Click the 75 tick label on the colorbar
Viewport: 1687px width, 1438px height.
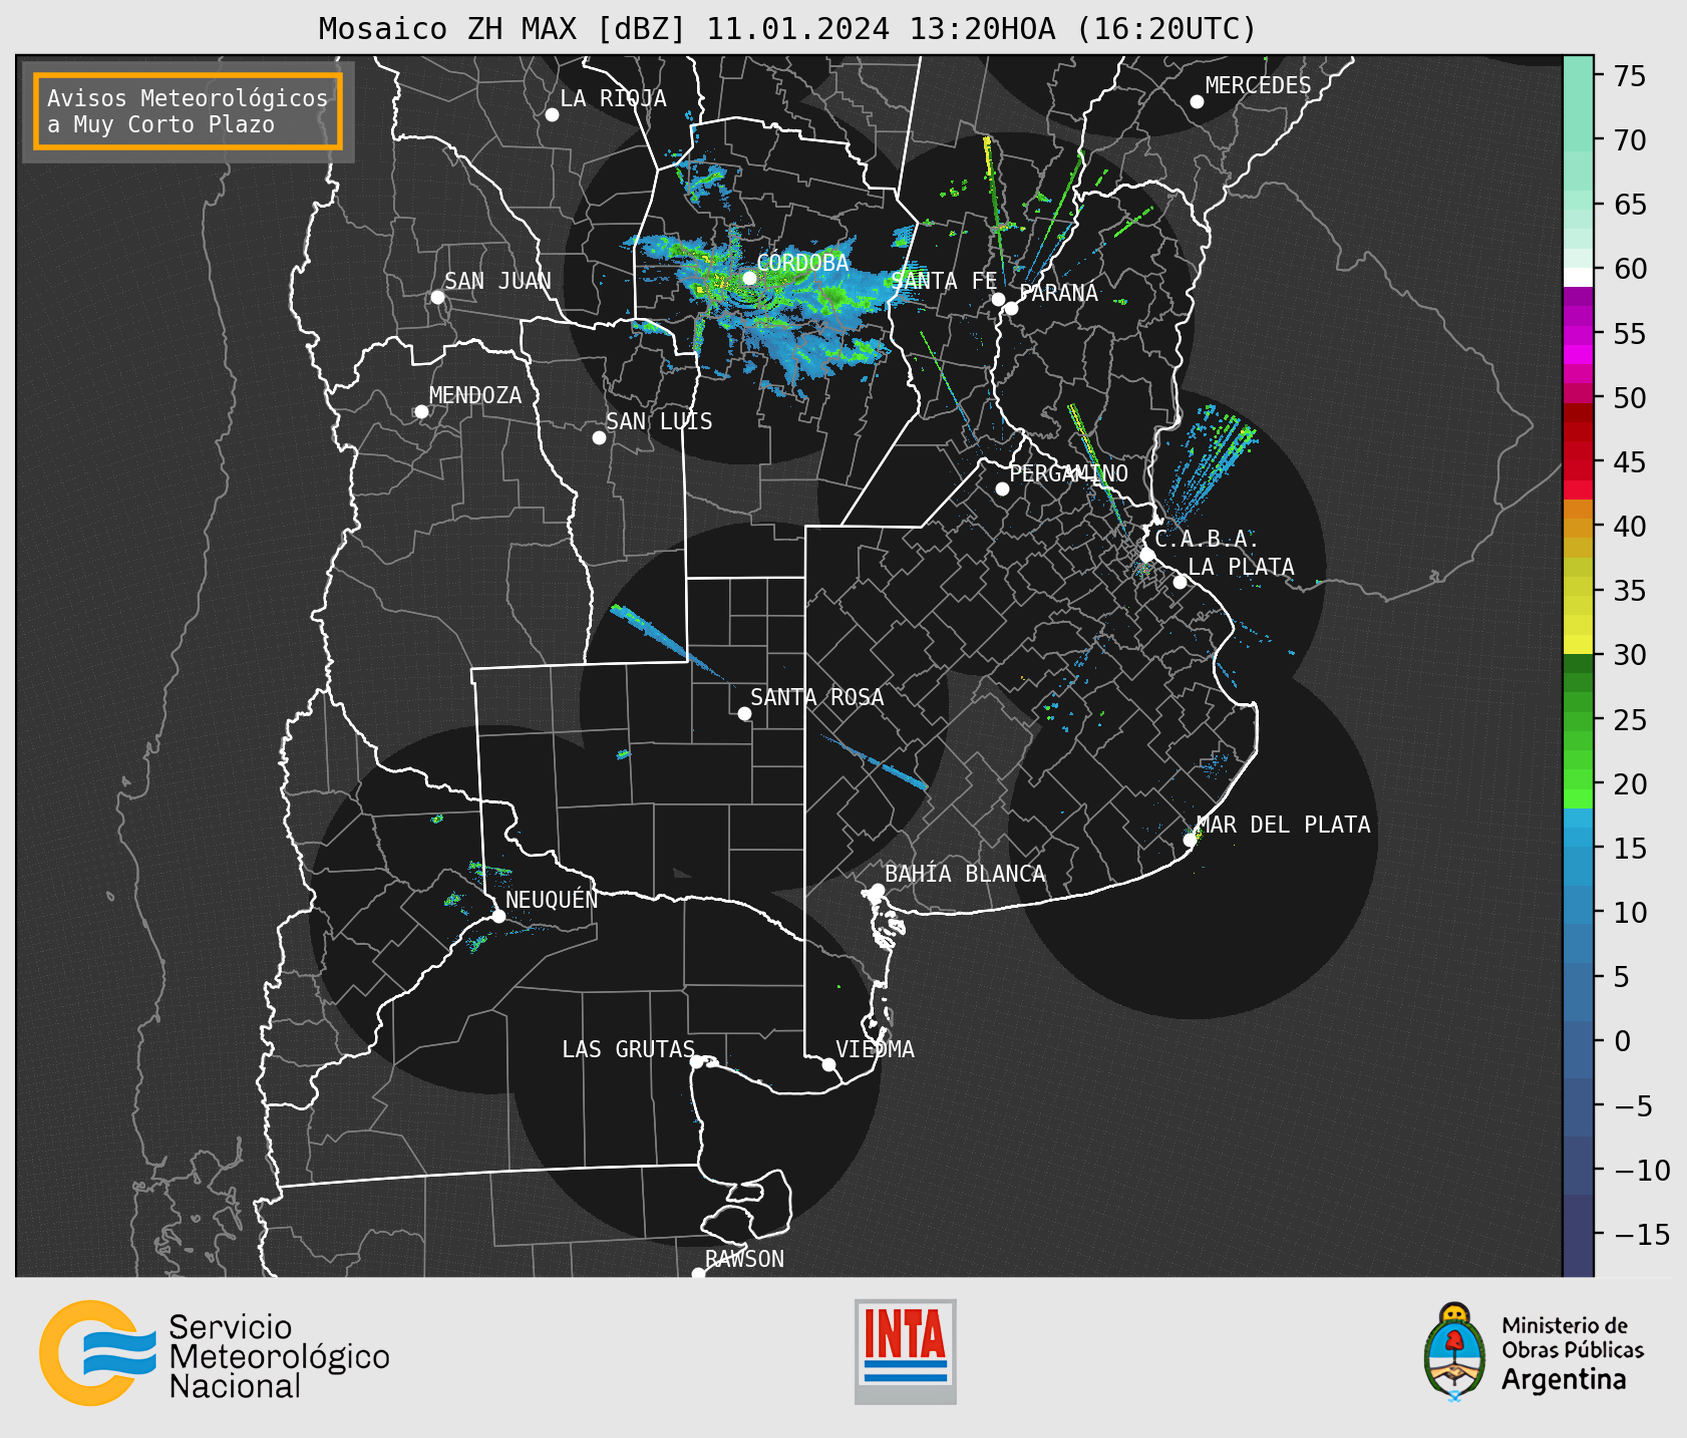1629,76
